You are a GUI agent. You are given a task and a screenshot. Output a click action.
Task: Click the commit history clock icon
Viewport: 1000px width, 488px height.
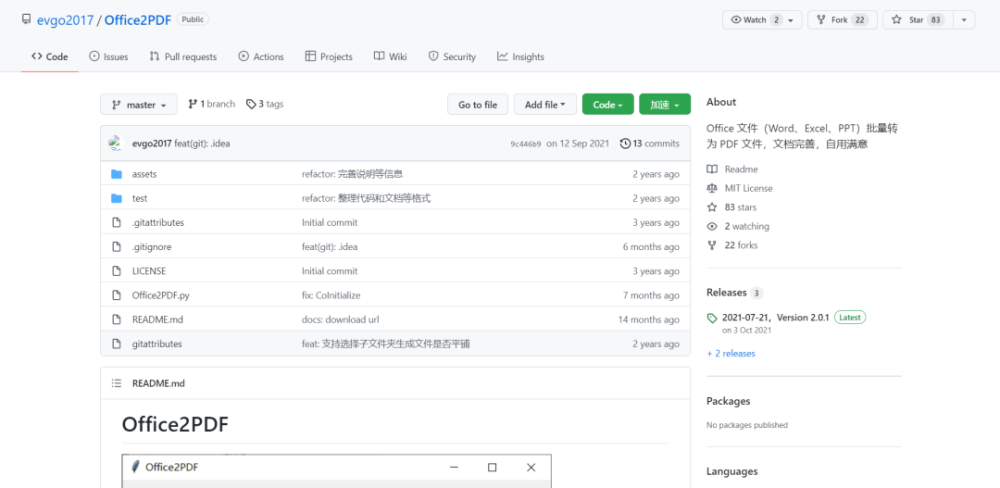tap(625, 144)
